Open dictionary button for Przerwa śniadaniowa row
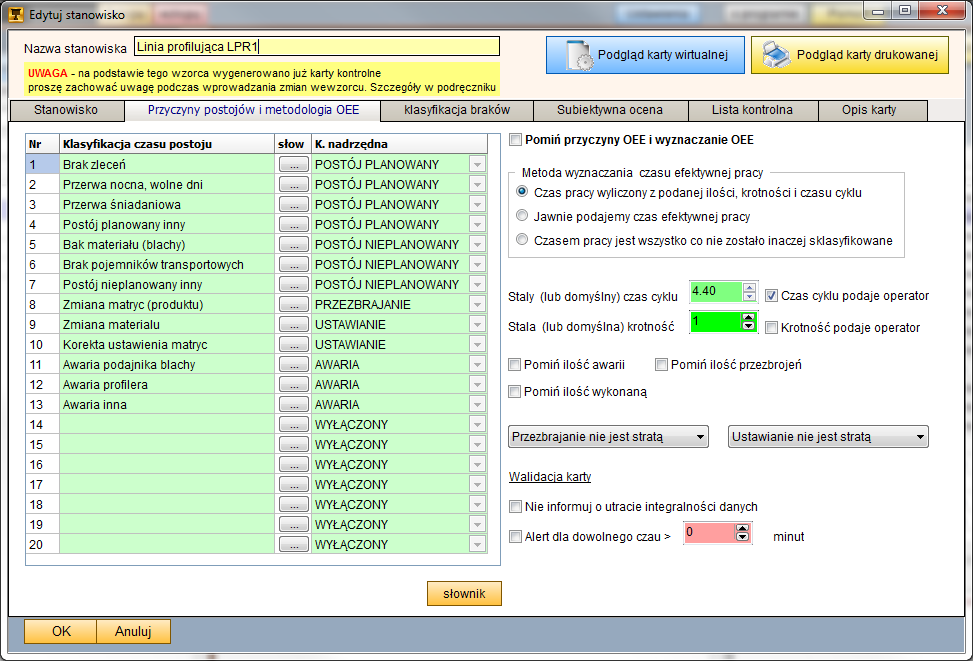Image resolution: width=973 pixels, height=661 pixels. point(294,204)
